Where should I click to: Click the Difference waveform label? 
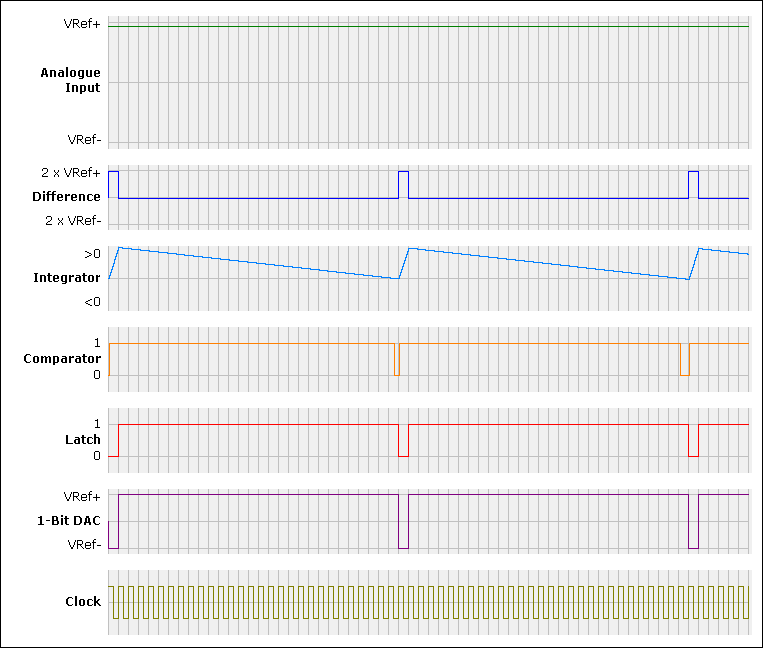click(x=66, y=197)
